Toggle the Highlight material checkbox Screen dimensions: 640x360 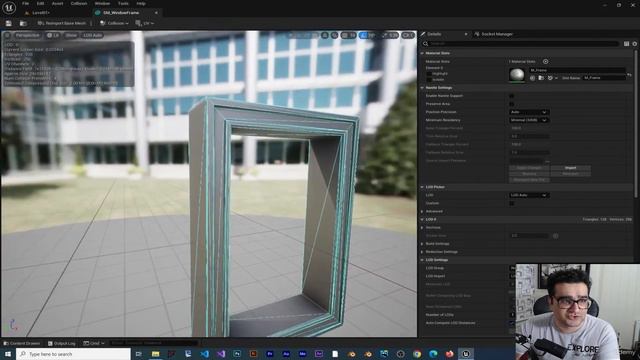click(429, 74)
